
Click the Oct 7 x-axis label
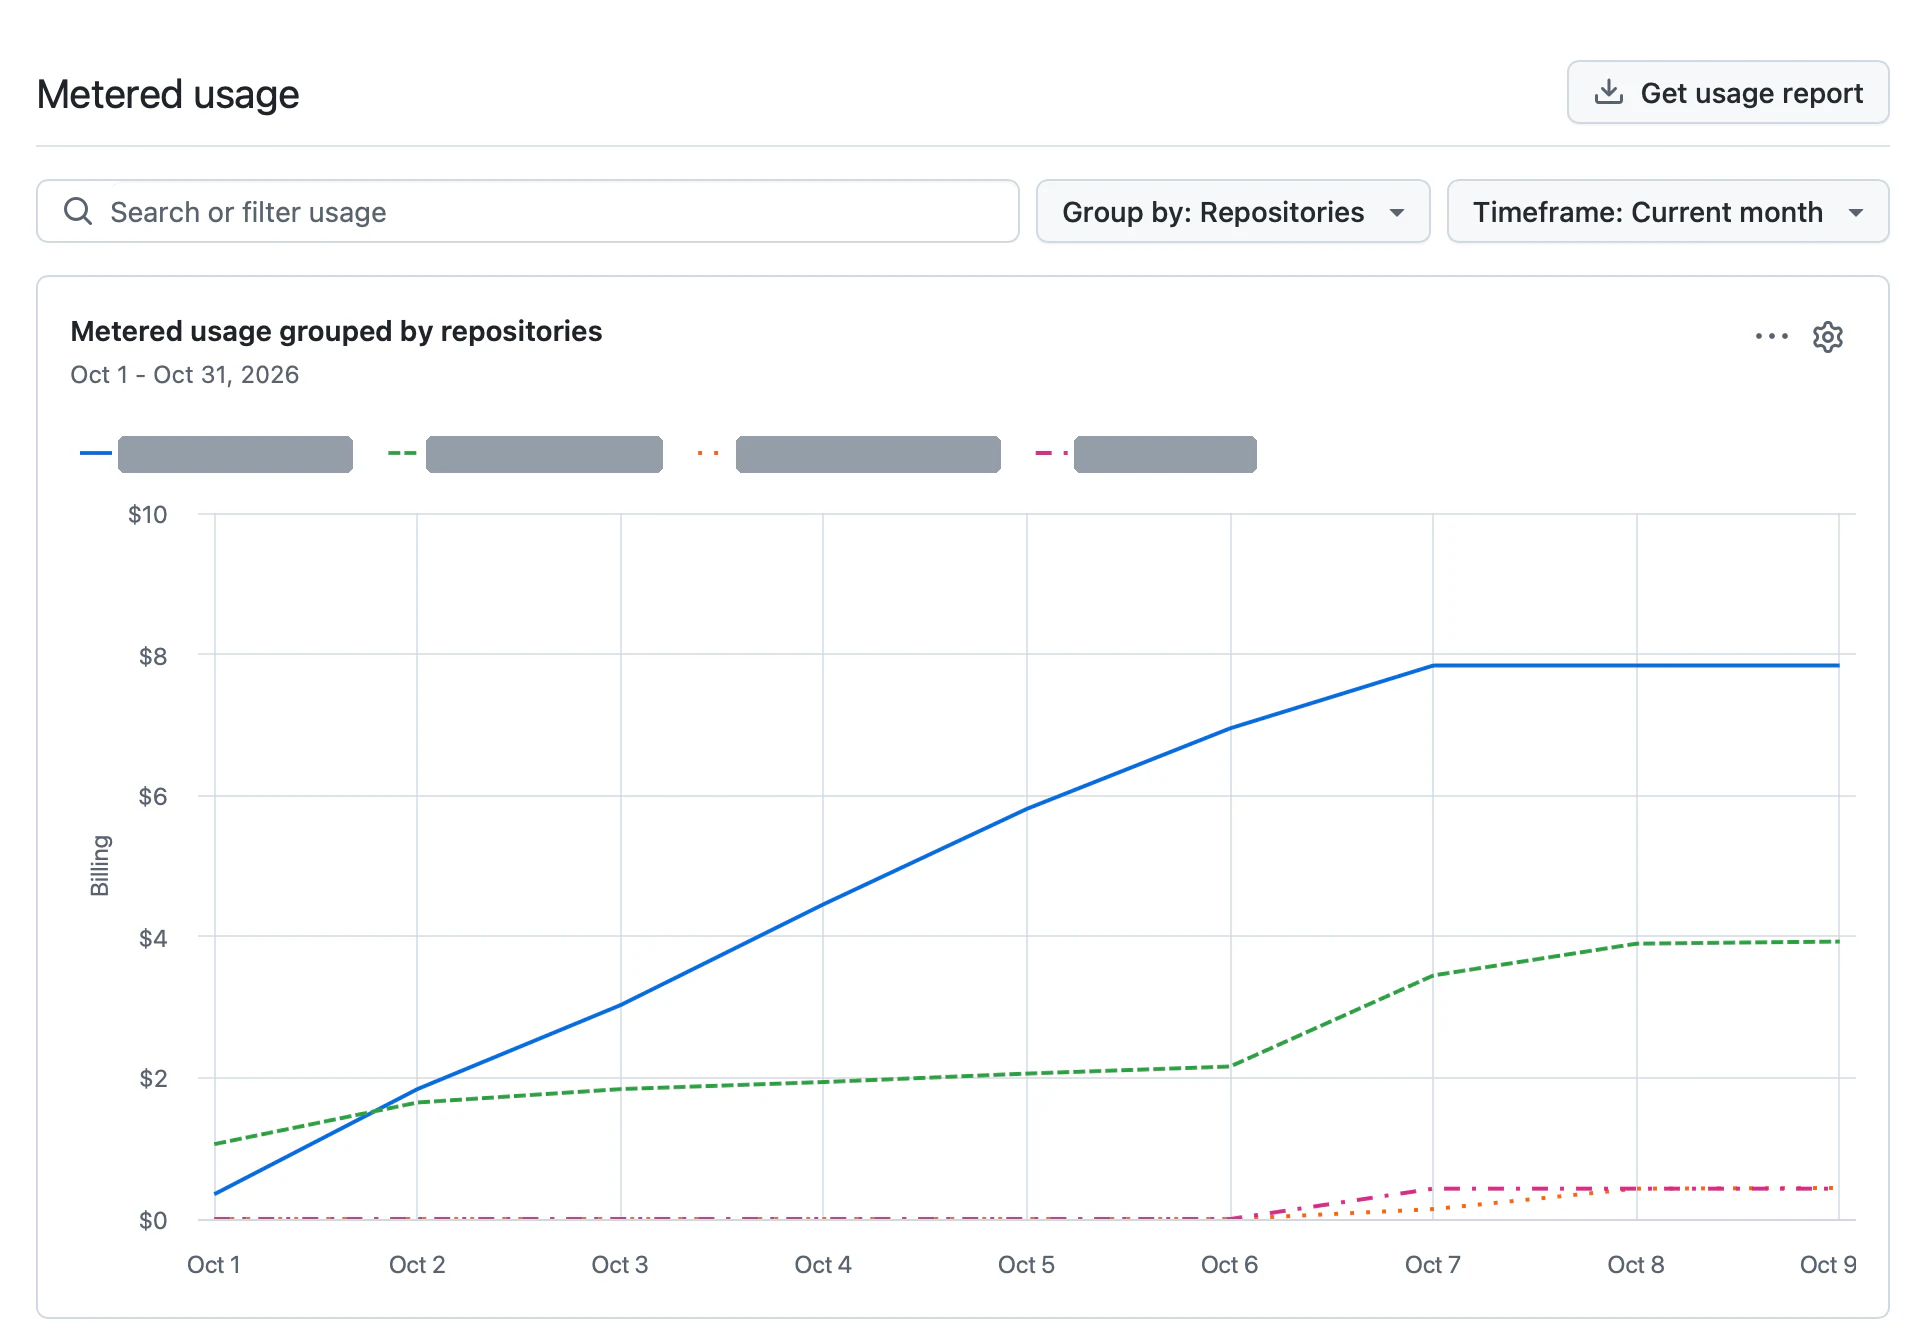pos(1432,1265)
